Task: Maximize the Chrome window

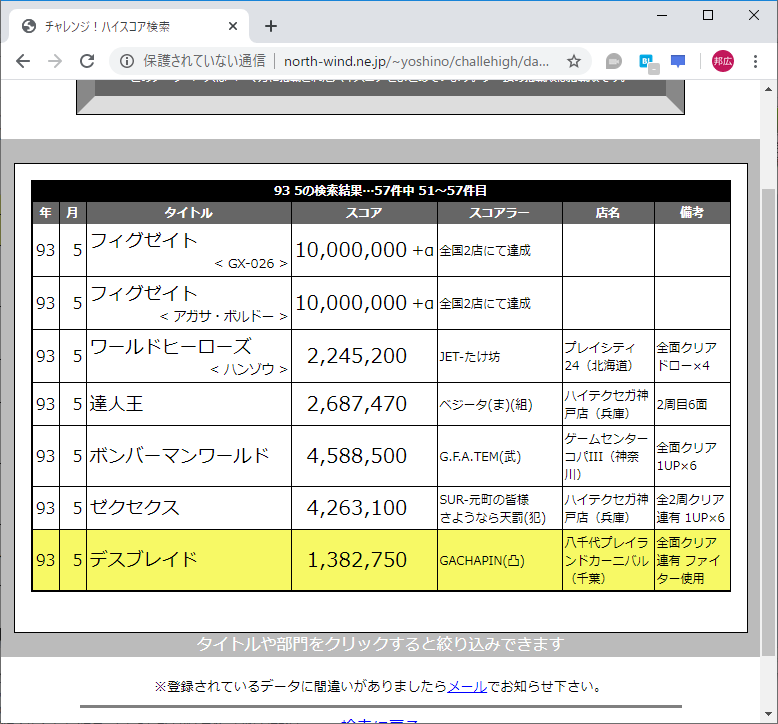Action: pos(708,15)
